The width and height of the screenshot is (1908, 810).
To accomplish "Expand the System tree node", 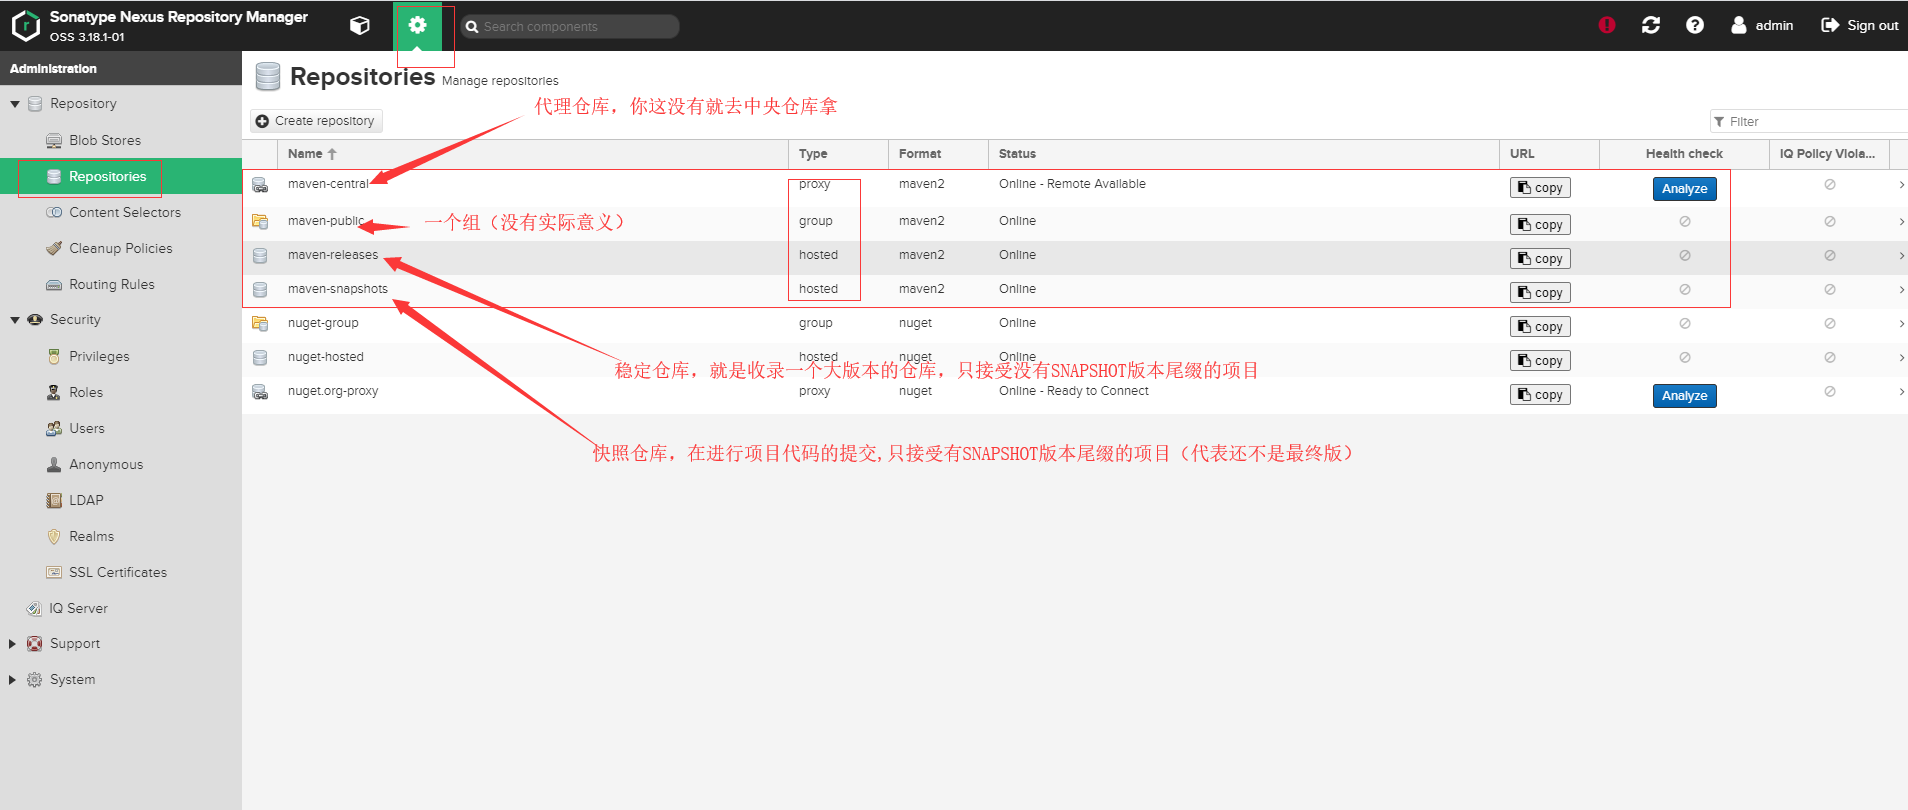I will point(13,680).
